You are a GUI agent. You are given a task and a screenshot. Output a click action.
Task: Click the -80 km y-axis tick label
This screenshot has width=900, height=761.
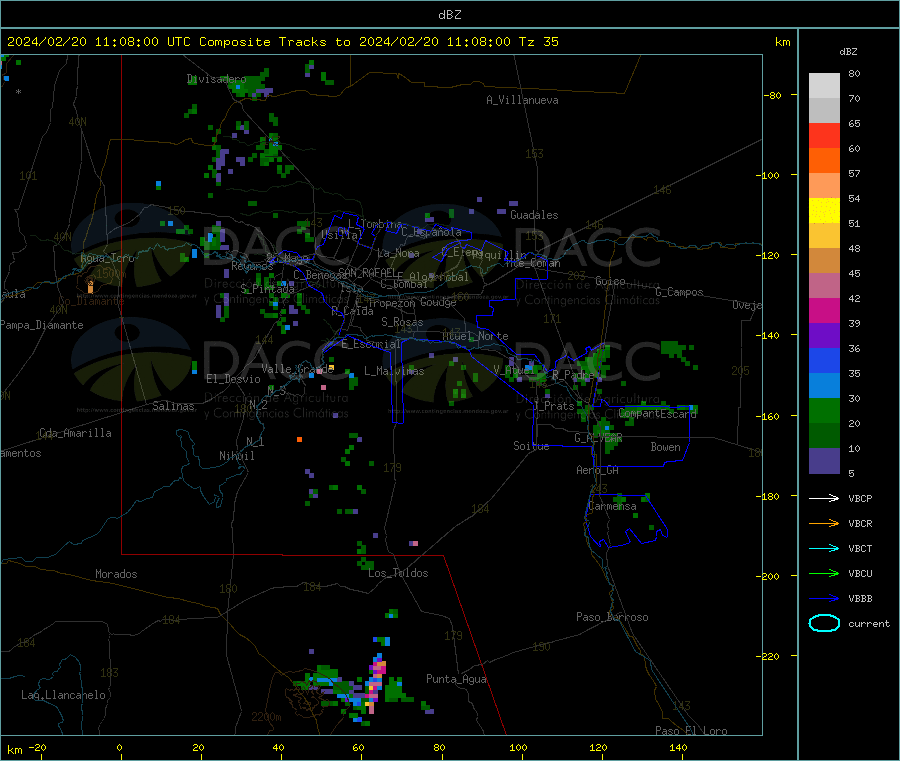click(771, 95)
